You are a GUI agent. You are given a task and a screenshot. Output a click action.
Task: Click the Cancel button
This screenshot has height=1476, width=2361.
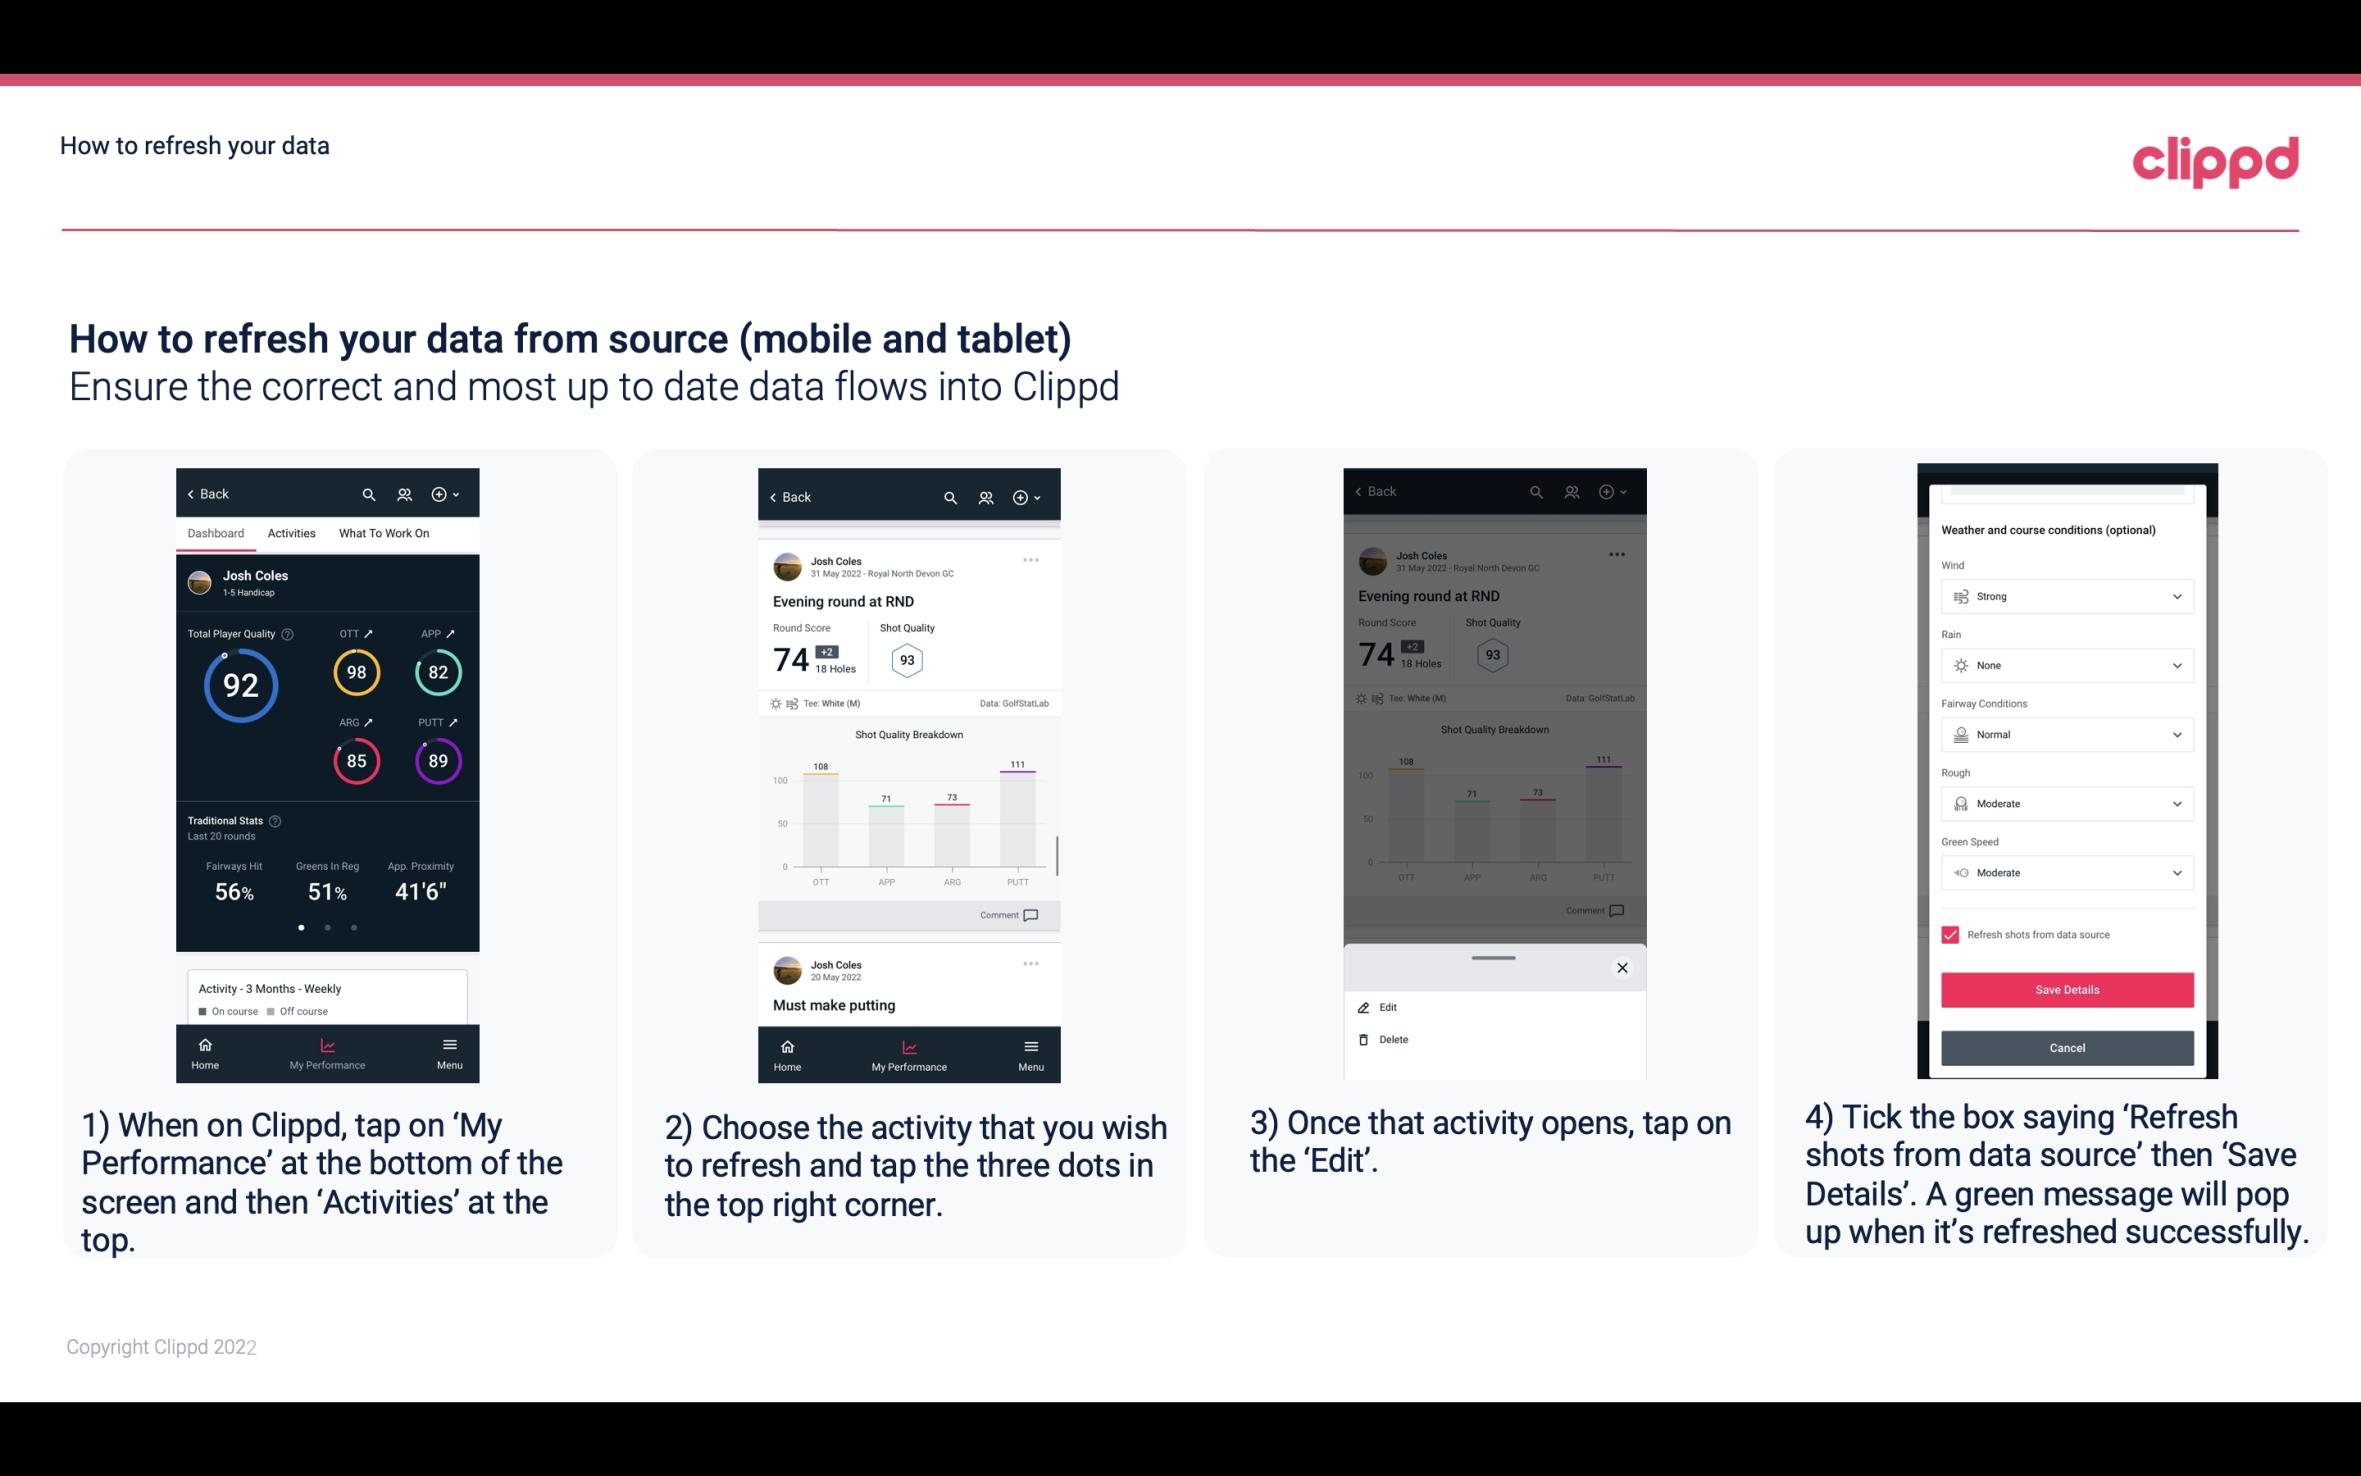coord(2065,1047)
